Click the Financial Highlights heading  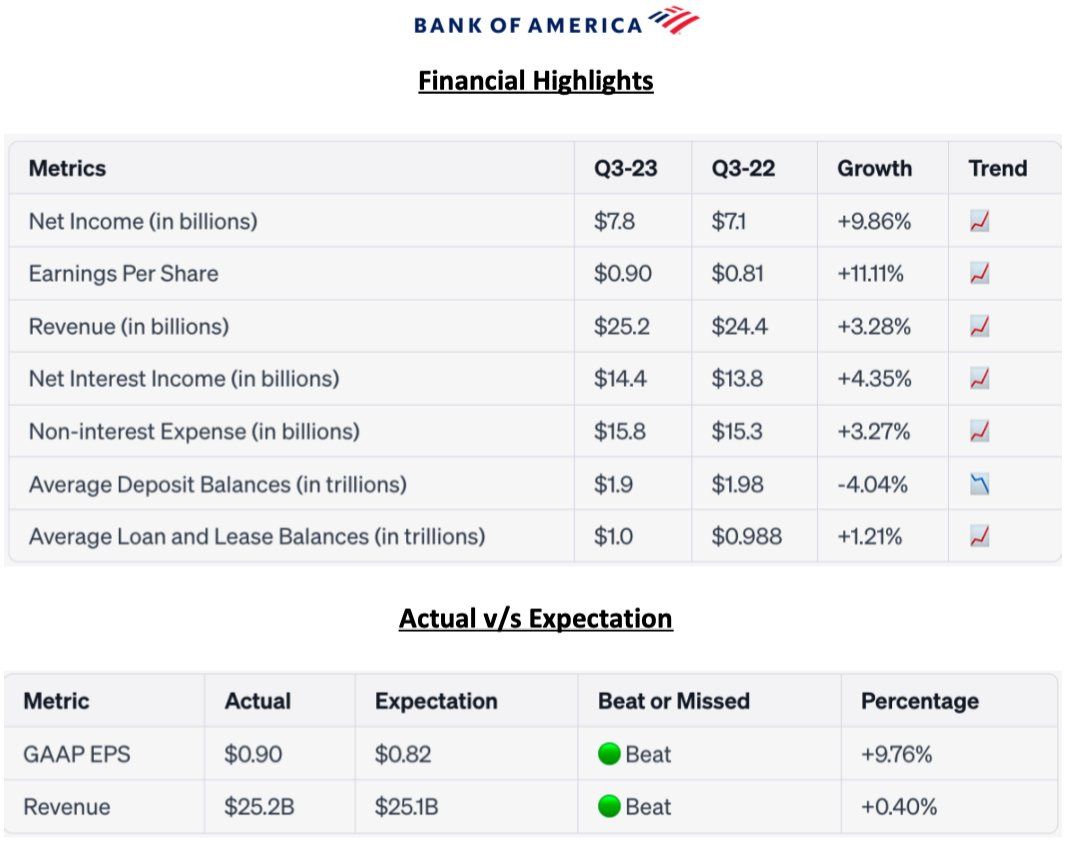(536, 80)
